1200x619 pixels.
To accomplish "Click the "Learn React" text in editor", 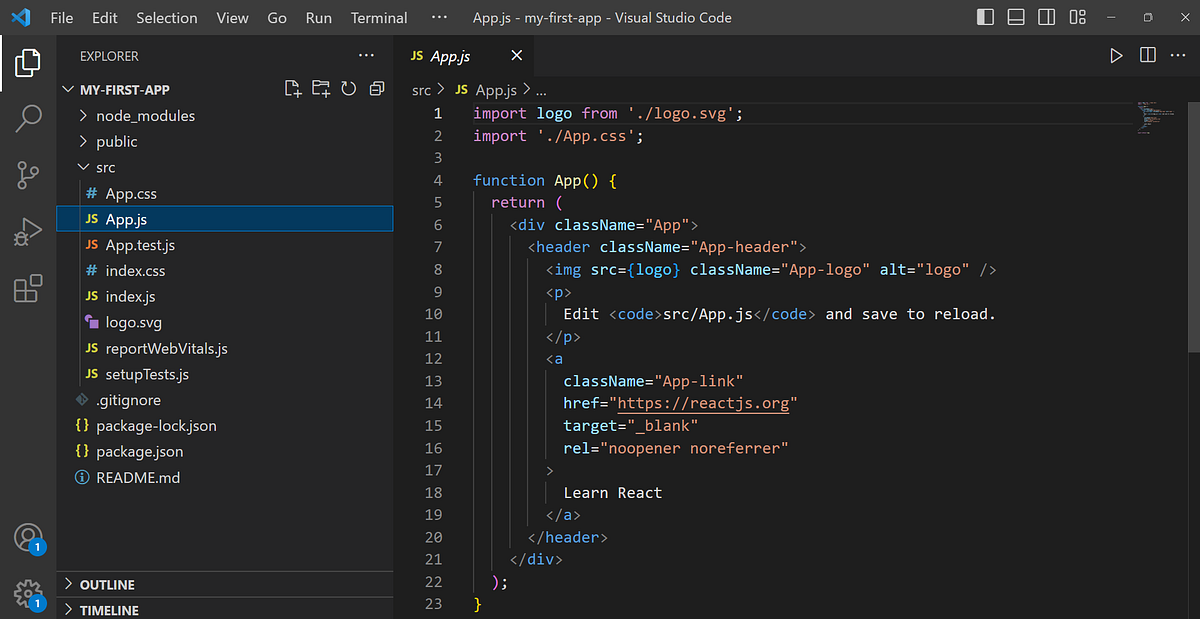I will pyautogui.click(x=613, y=492).
